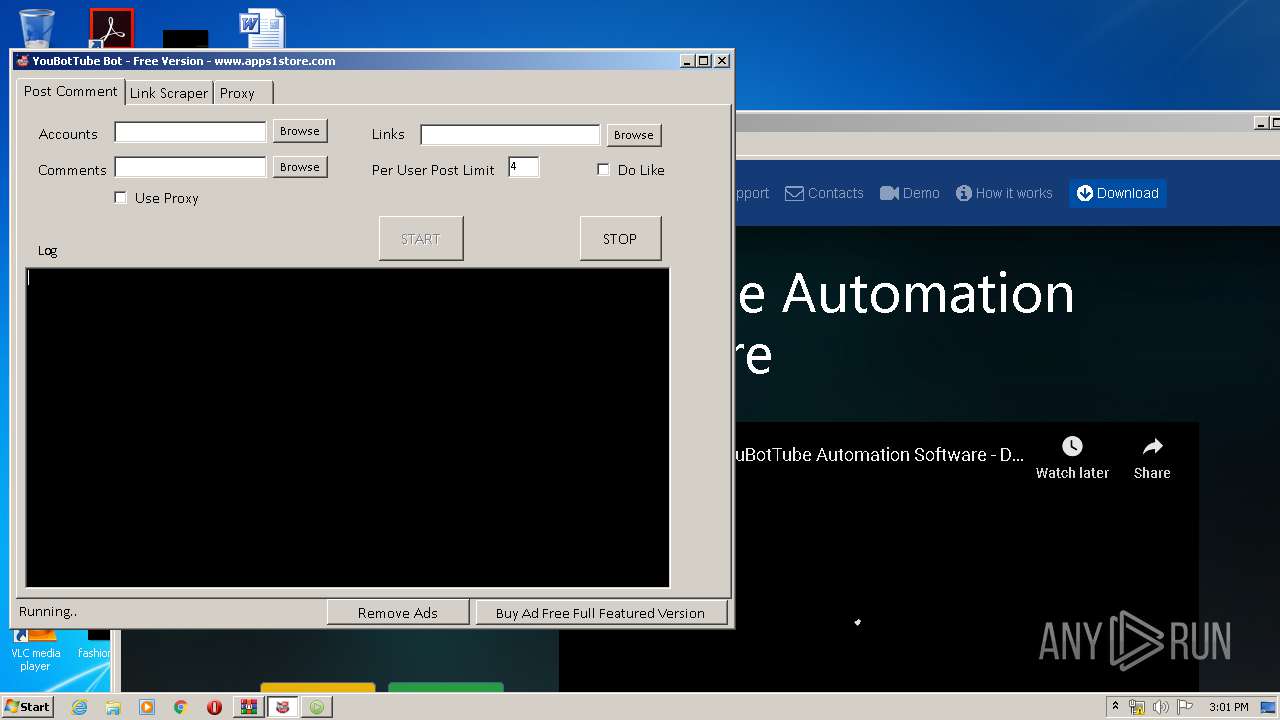Toggle the Do Like checkbox

click(x=603, y=170)
